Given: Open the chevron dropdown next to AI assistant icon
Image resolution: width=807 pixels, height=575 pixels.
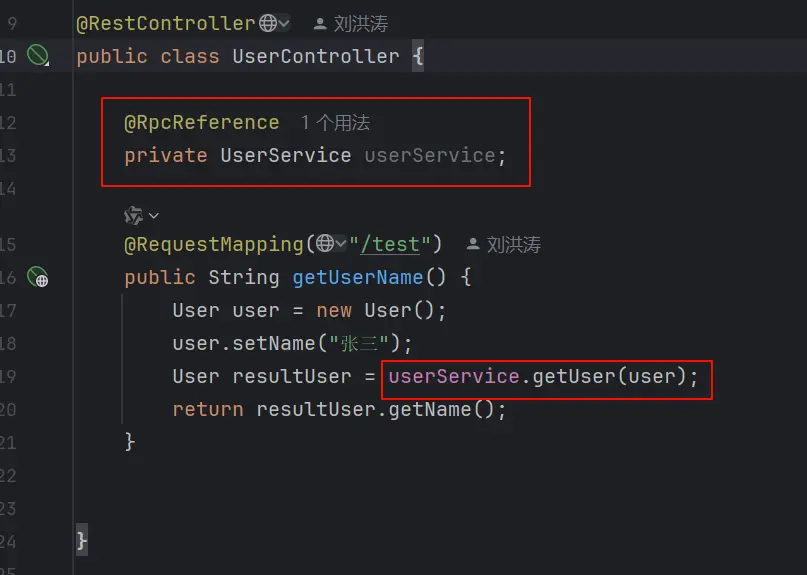Looking at the screenshot, I should coord(153,216).
